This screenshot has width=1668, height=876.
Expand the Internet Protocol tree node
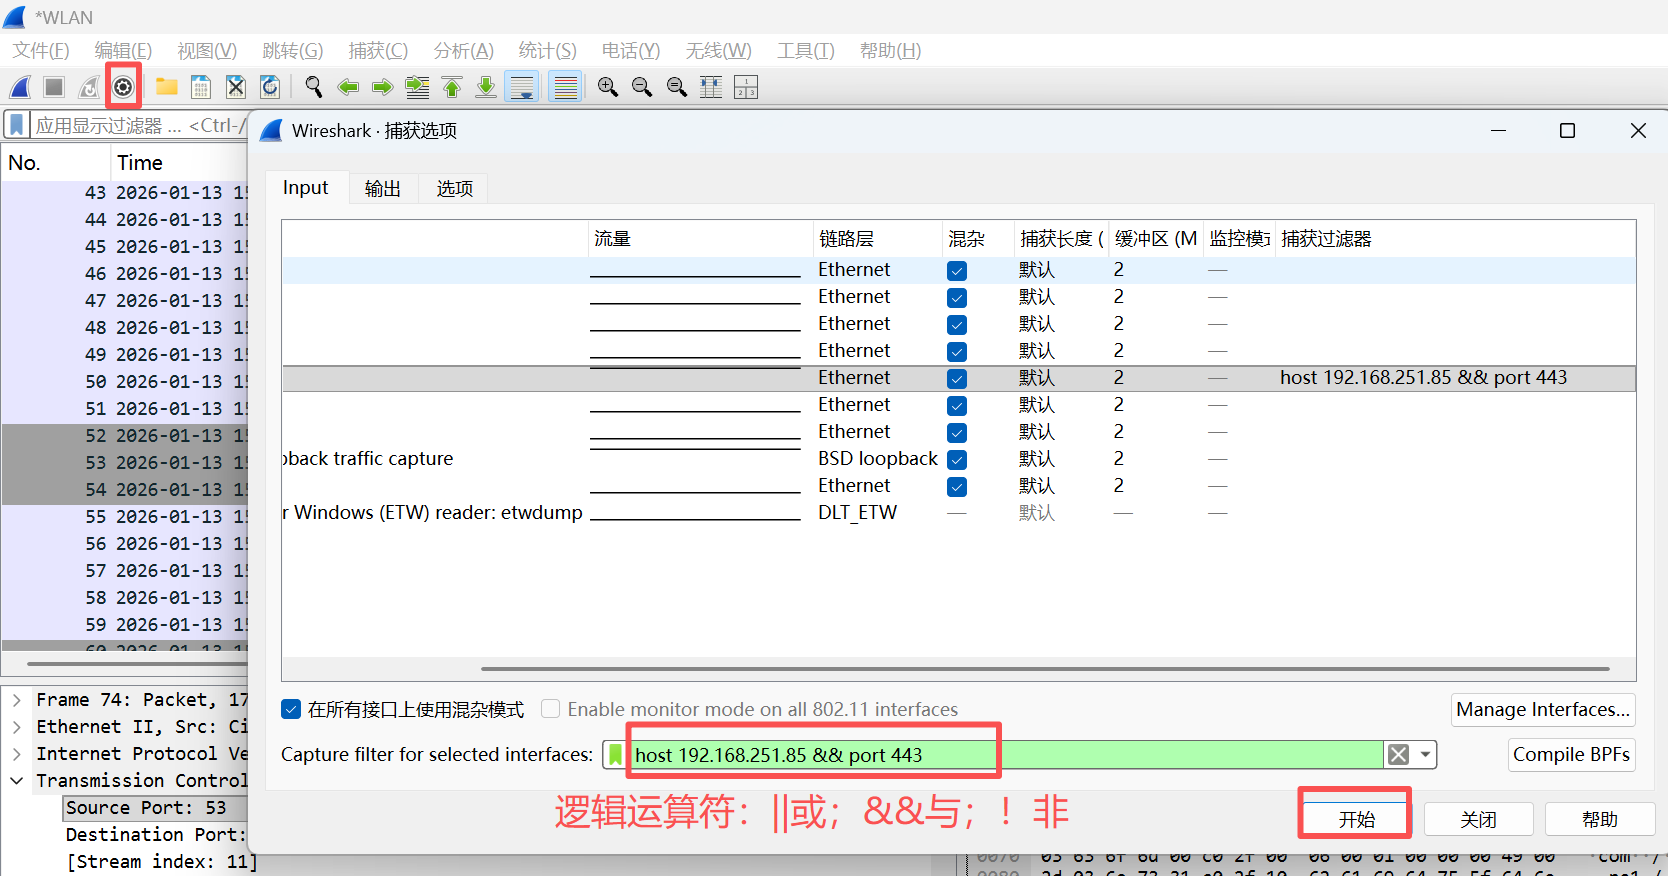pyautogui.click(x=16, y=754)
